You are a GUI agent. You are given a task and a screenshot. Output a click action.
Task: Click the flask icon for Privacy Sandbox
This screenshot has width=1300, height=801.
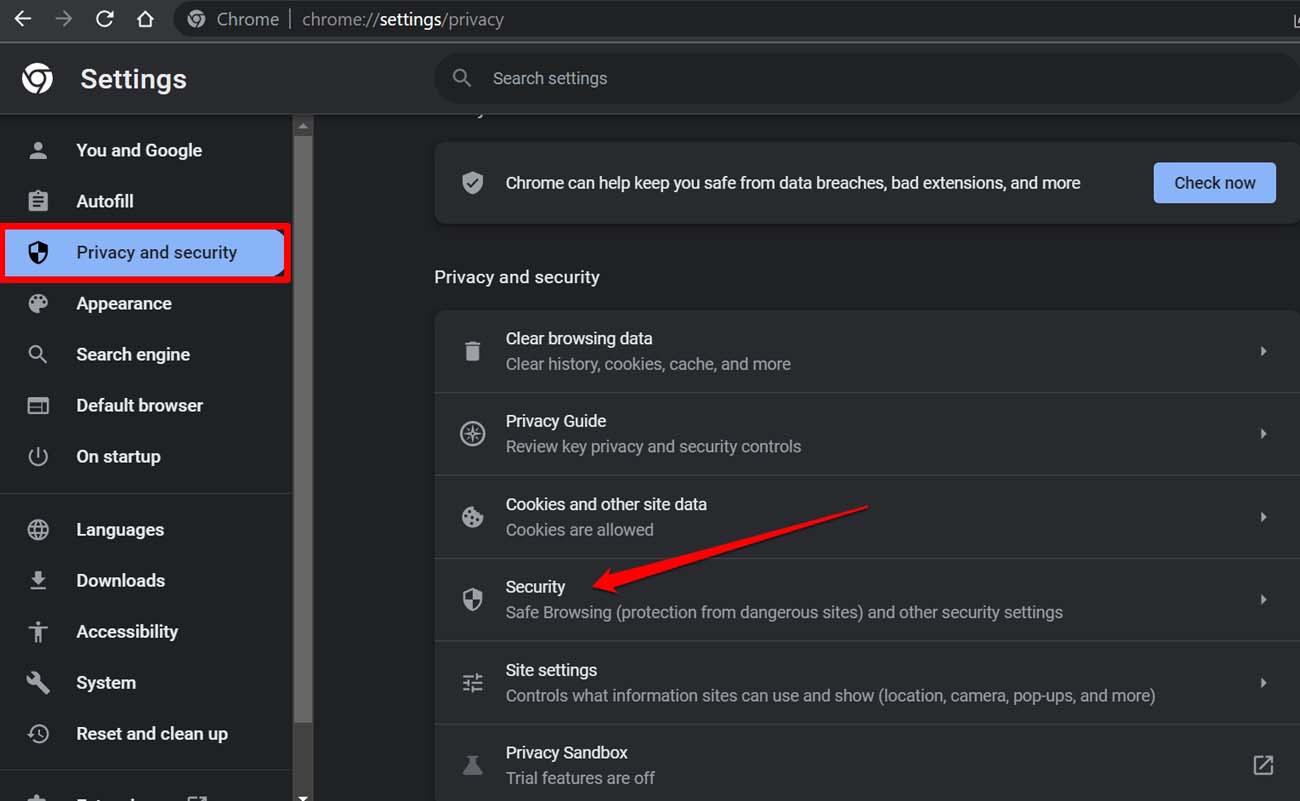[x=472, y=765]
